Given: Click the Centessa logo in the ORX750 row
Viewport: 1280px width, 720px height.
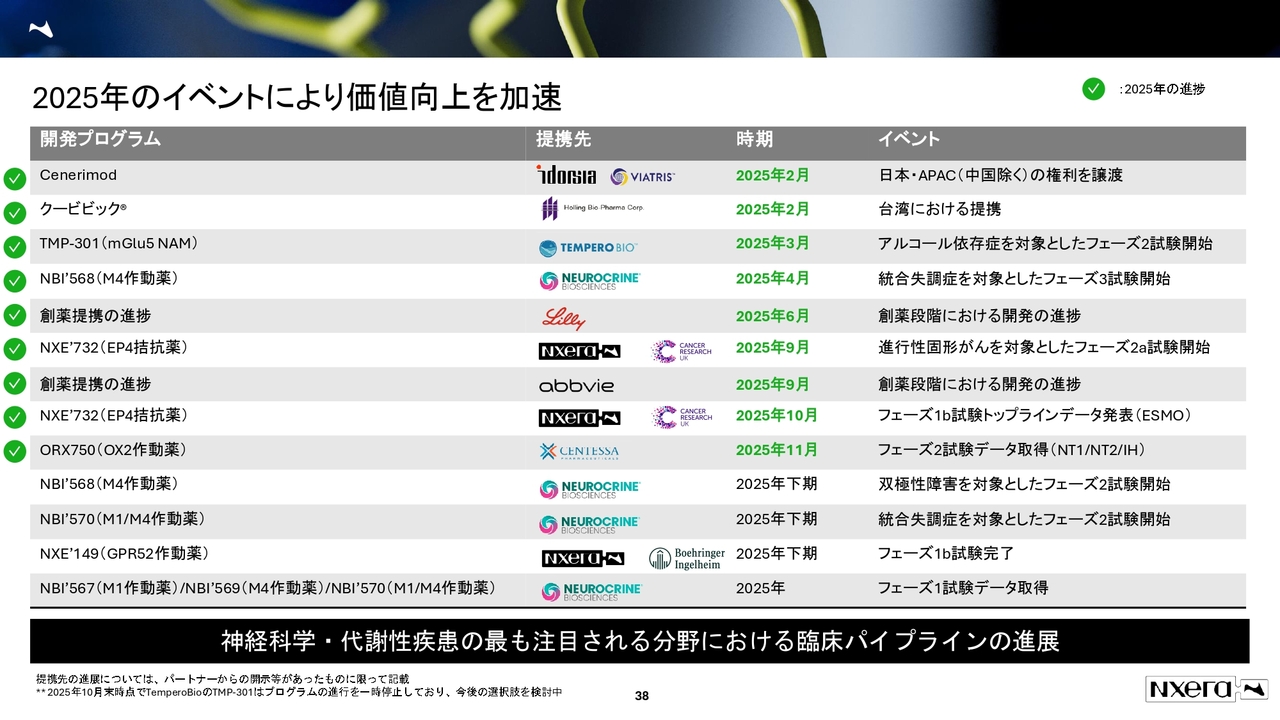Looking at the screenshot, I should point(579,452).
